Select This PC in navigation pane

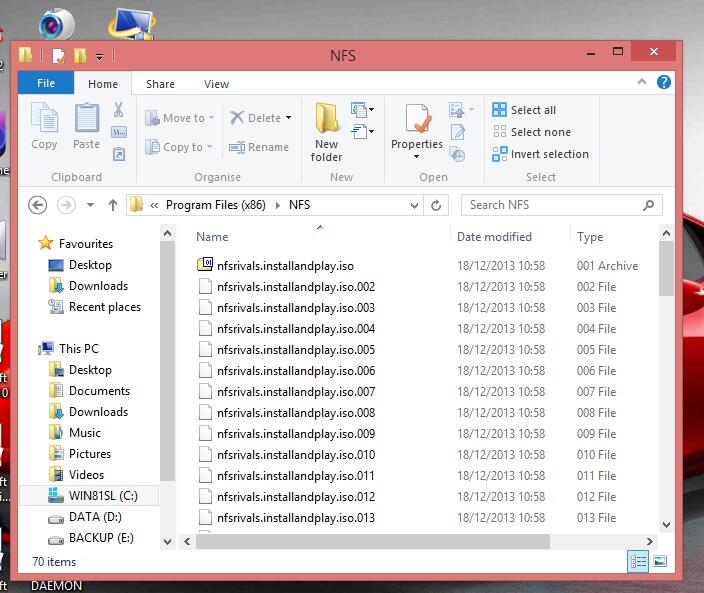pyautogui.click(x=68, y=348)
